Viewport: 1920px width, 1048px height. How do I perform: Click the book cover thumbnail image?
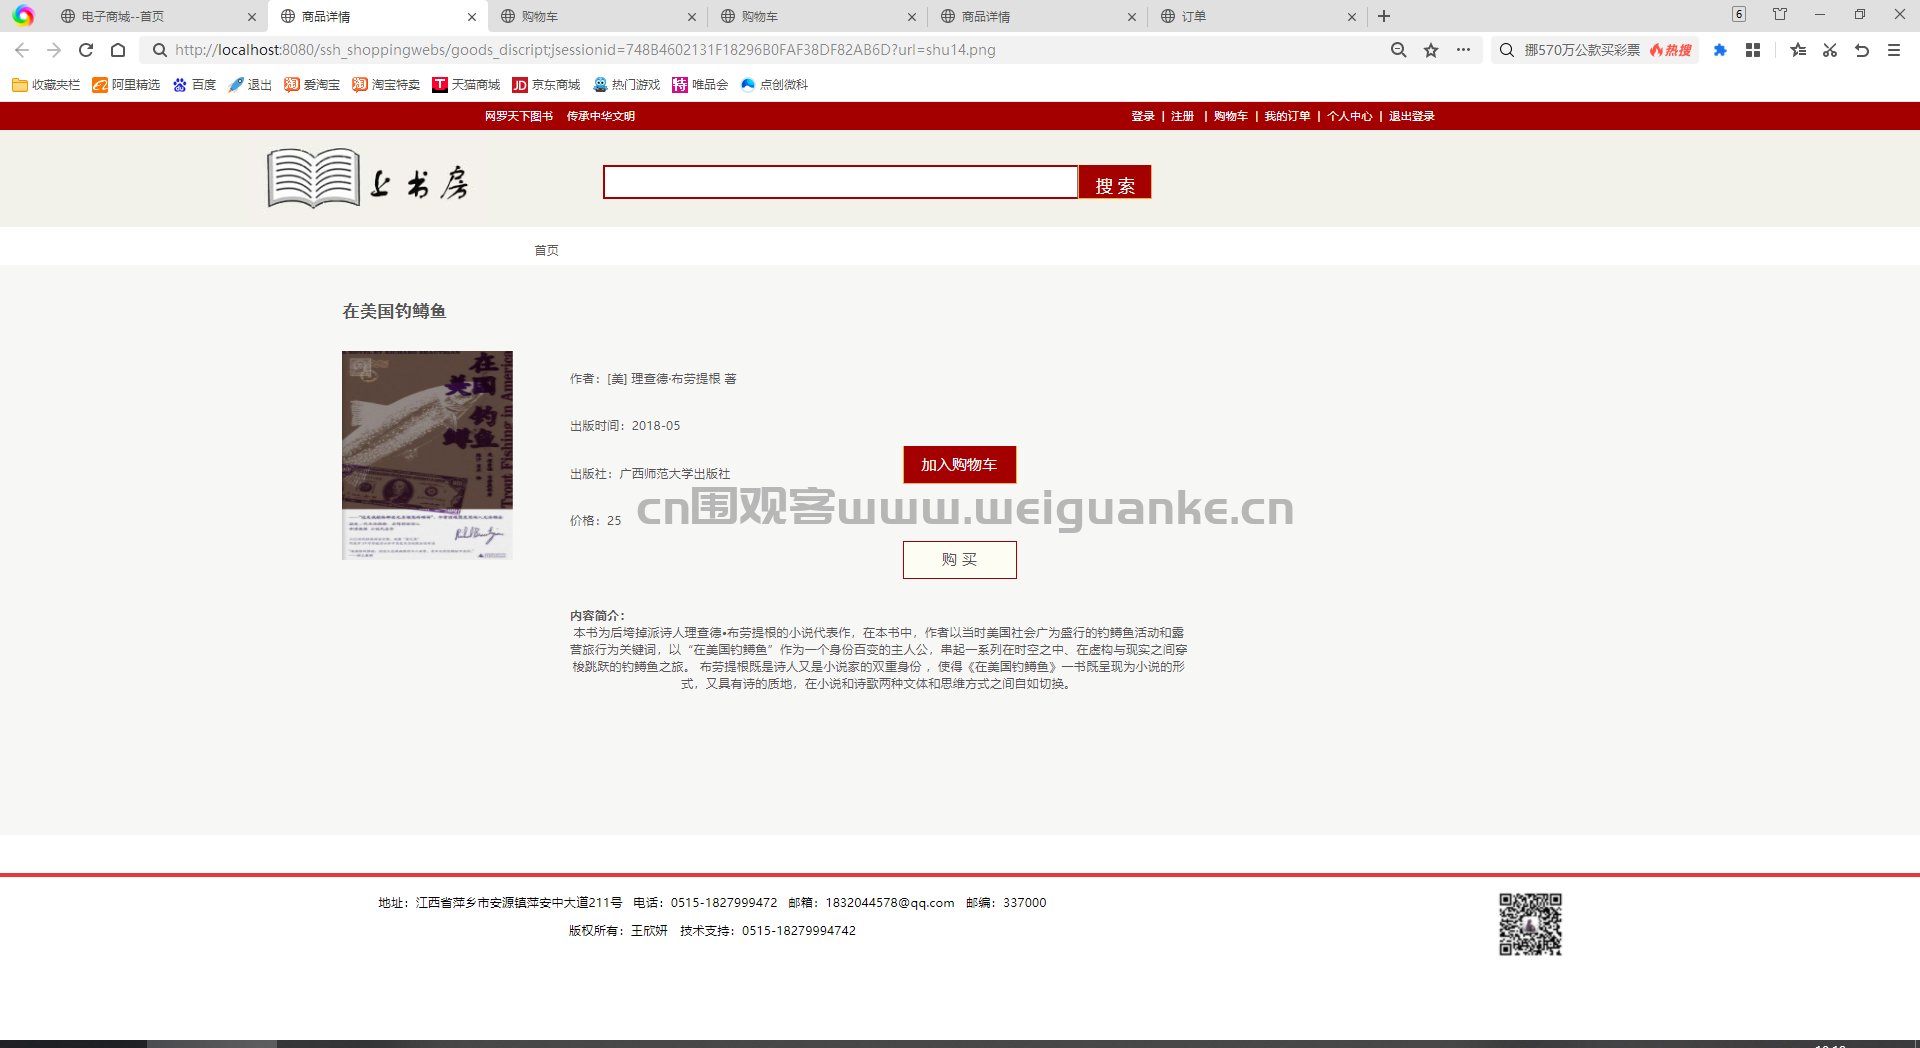pyautogui.click(x=427, y=455)
